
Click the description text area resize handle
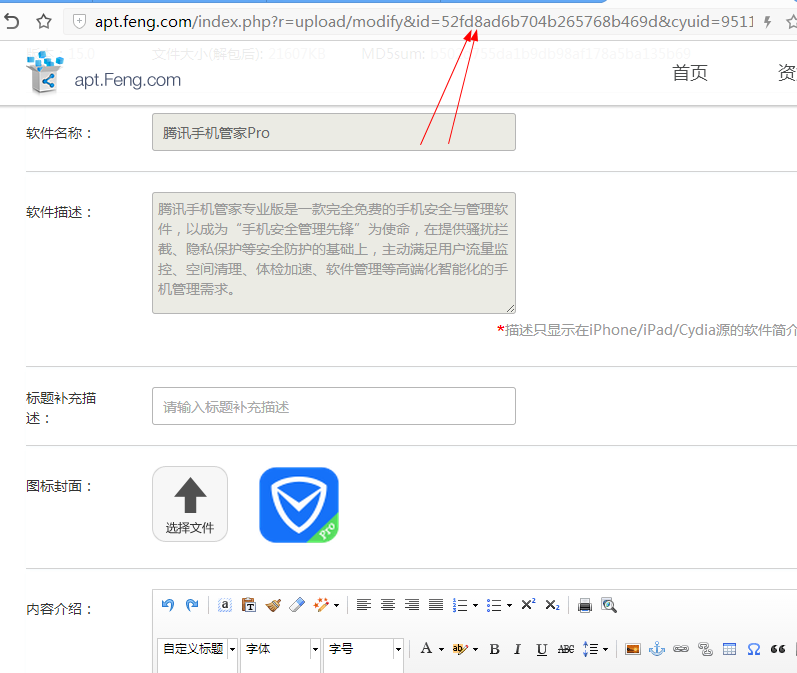click(x=510, y=308)
